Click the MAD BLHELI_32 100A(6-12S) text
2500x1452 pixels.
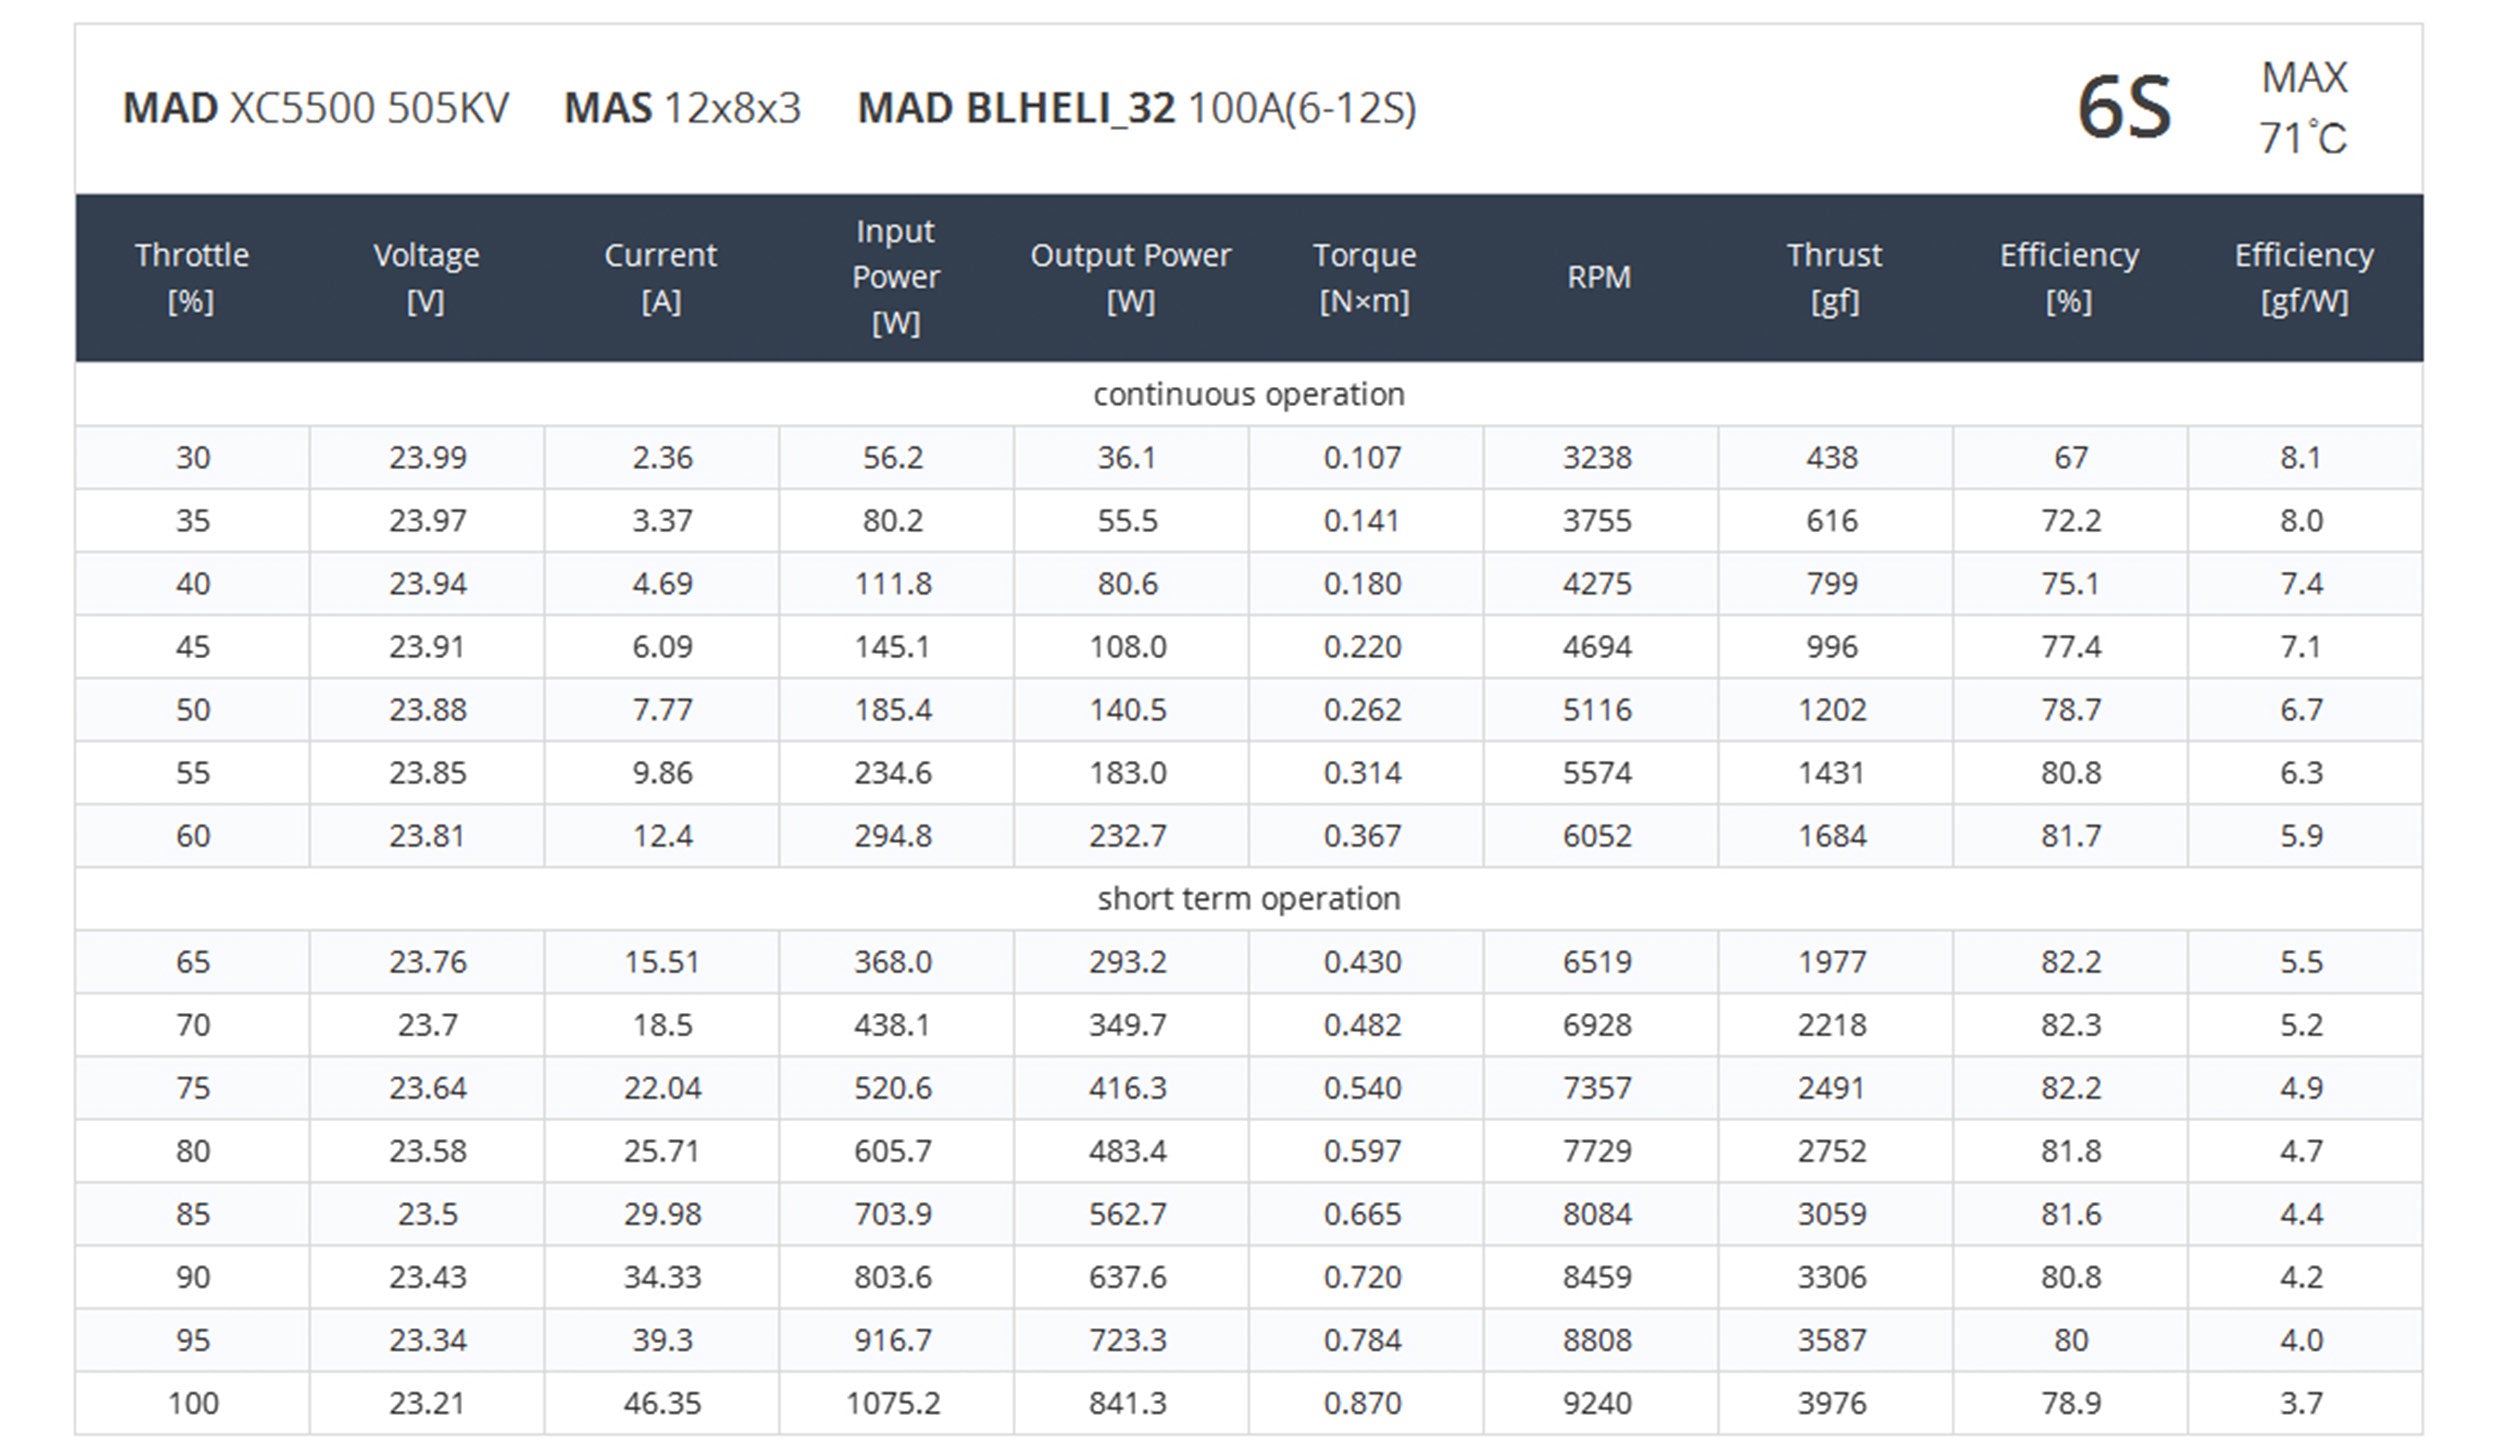[x=1136, y=108]
